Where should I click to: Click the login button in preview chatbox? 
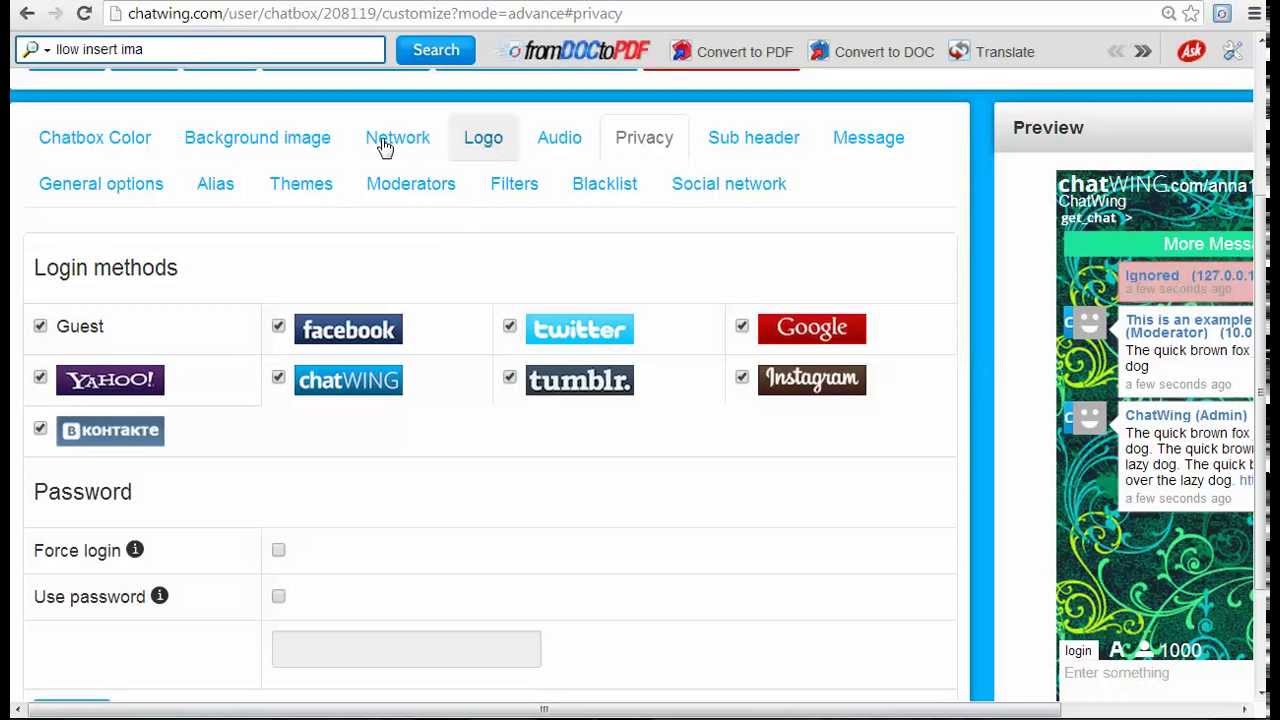pyautogui.click(x=1078, y=651)
